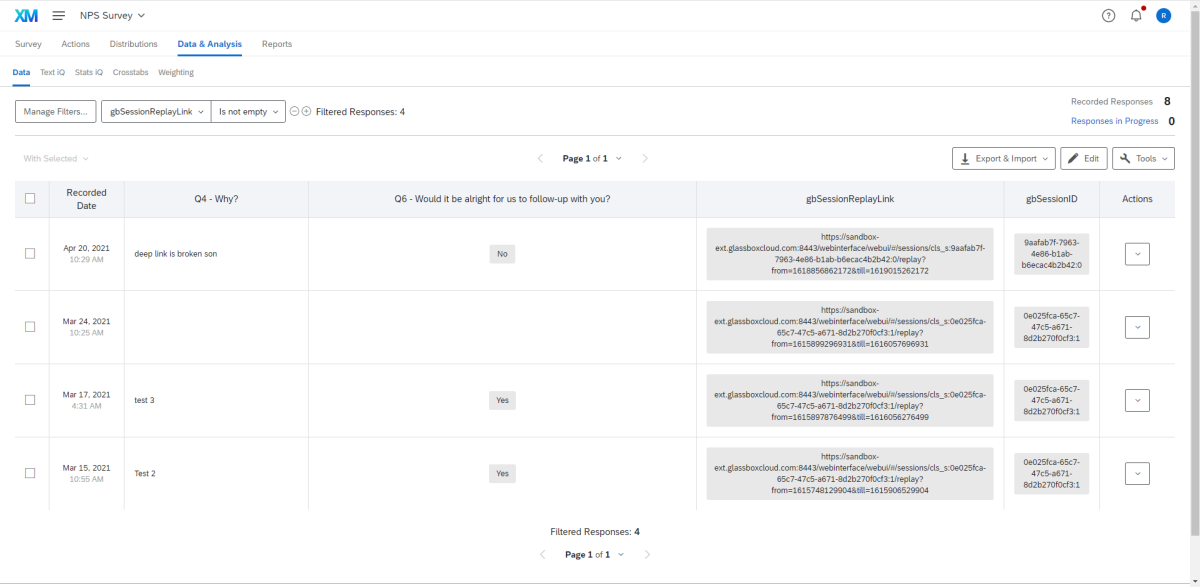Click the Edit button
The width and height of the screenshot is (1200, 587).
(1084, 158)
